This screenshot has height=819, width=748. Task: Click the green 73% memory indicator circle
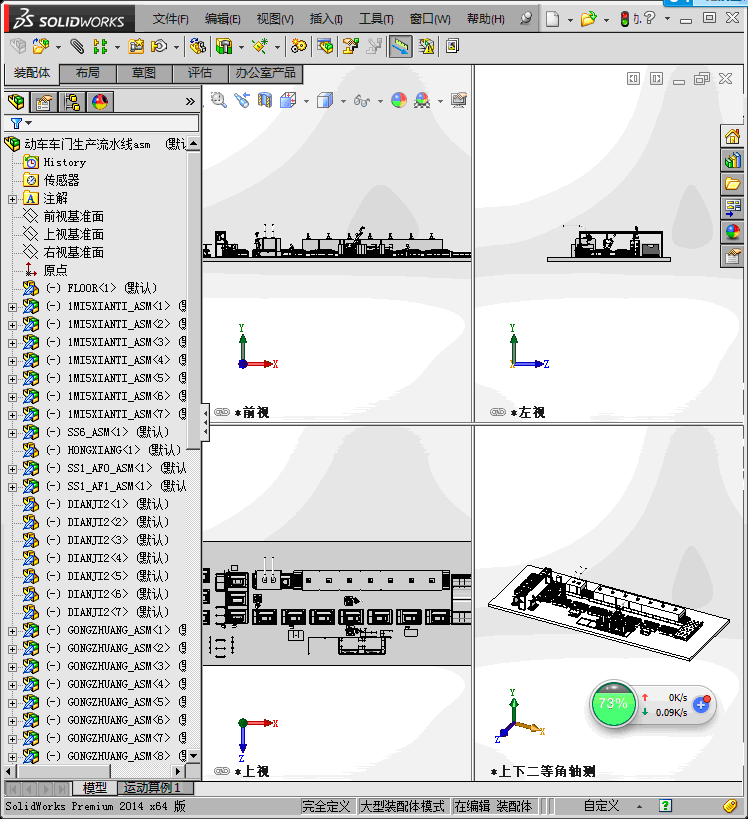[x=613, y=704]
